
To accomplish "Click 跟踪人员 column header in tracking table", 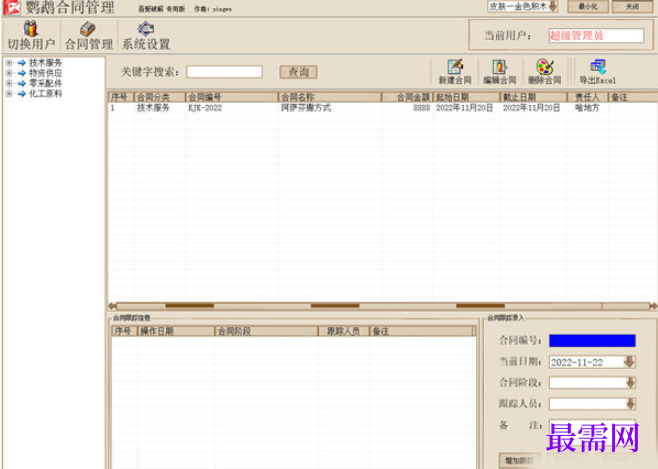I will pyautogui.click(x=344, y=331).
